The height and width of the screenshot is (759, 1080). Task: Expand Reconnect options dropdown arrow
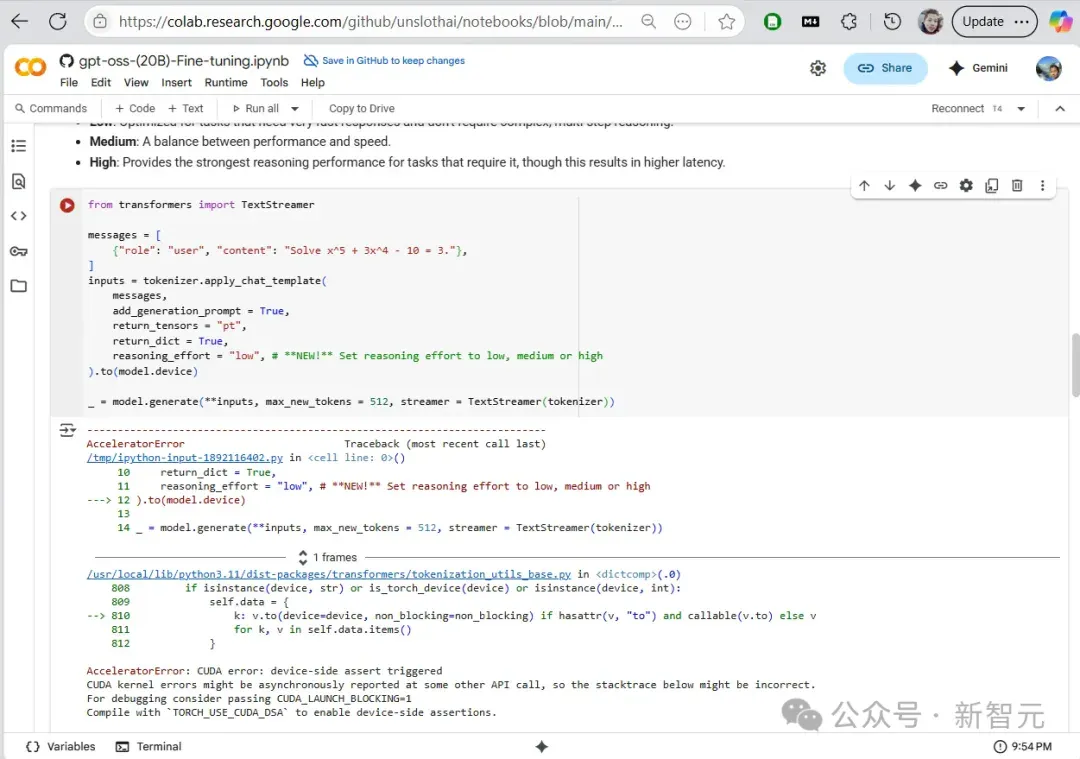point(1021,108)
